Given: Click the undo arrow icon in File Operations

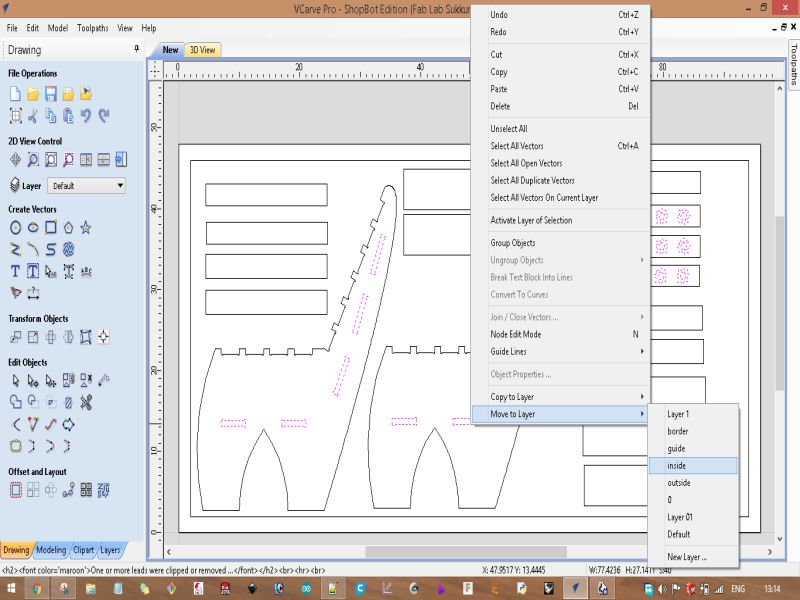Looking at the screenshot, I should pyautogui.click(x=86, y=116).
